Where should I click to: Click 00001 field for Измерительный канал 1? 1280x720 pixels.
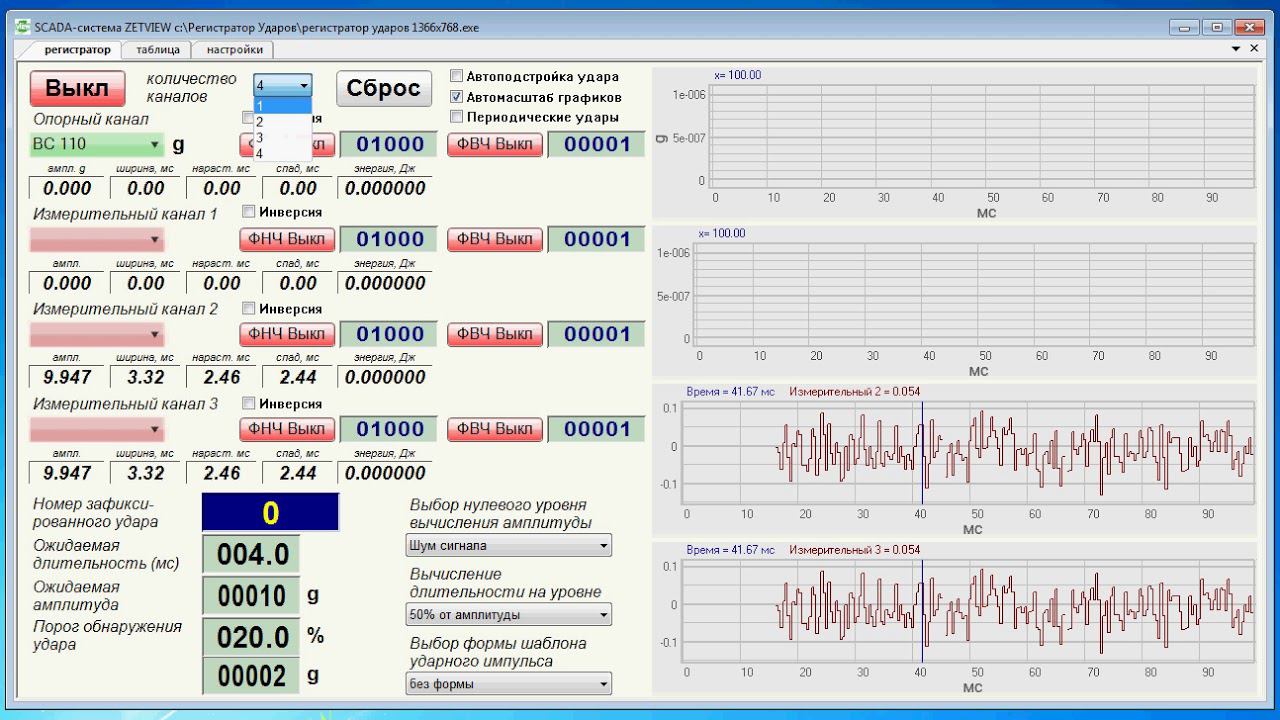pyautogui.click(x=597, y=239)
